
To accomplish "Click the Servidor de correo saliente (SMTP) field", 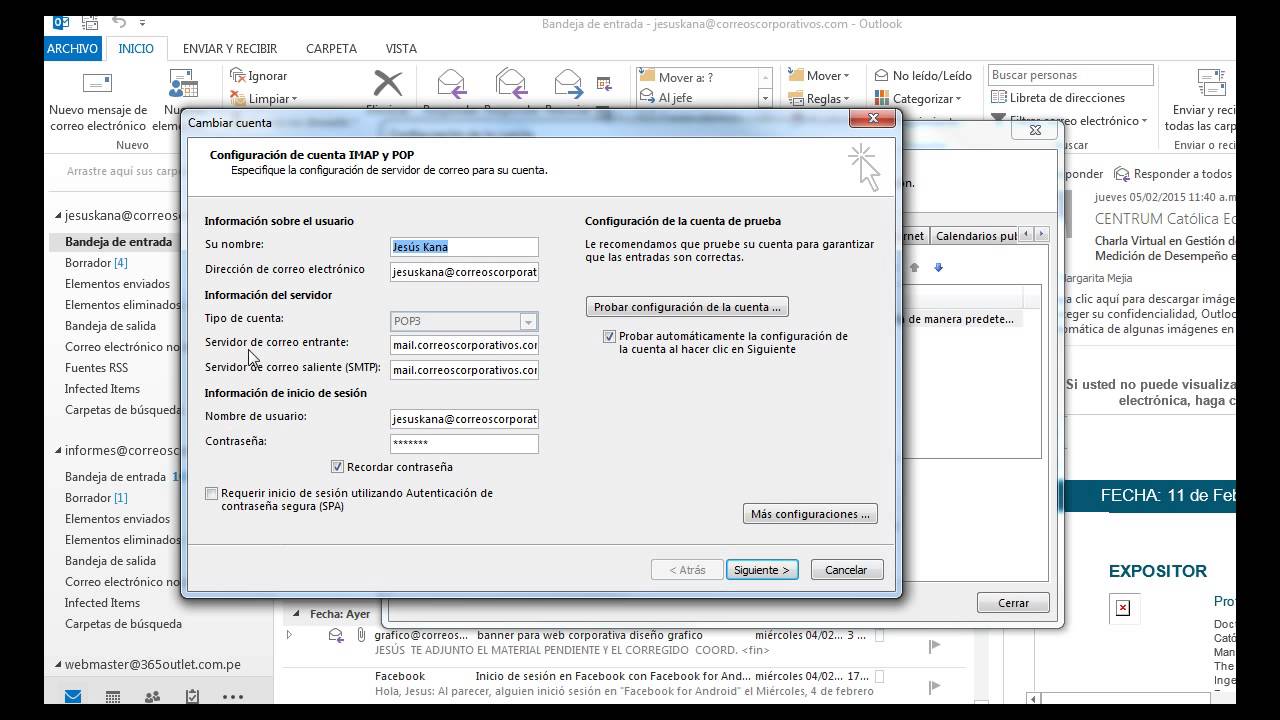I will tap(464, 370).
